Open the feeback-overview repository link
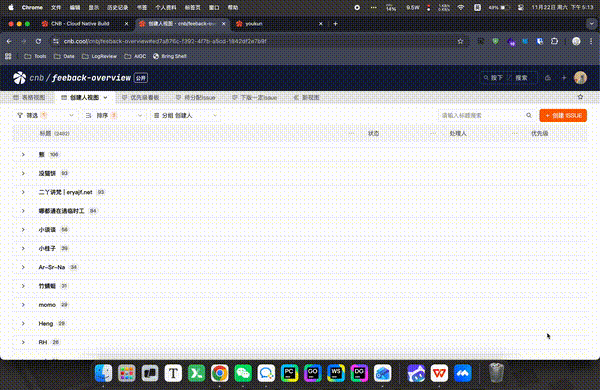 (x=91, y=78)
